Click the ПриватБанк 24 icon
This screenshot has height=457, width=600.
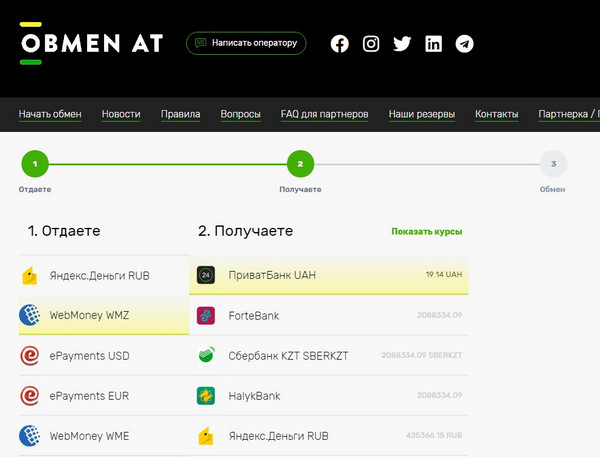click(x=206, y=275)
